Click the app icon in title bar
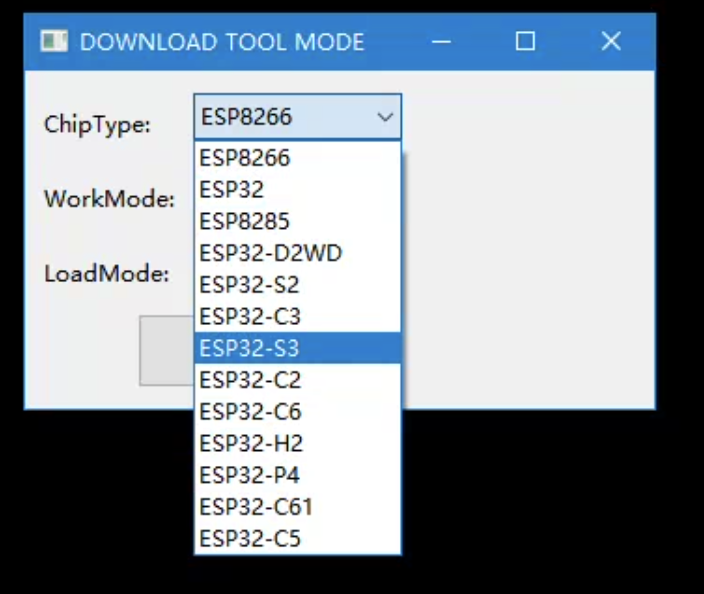This screenshot has width=704, height=594. 53,41
